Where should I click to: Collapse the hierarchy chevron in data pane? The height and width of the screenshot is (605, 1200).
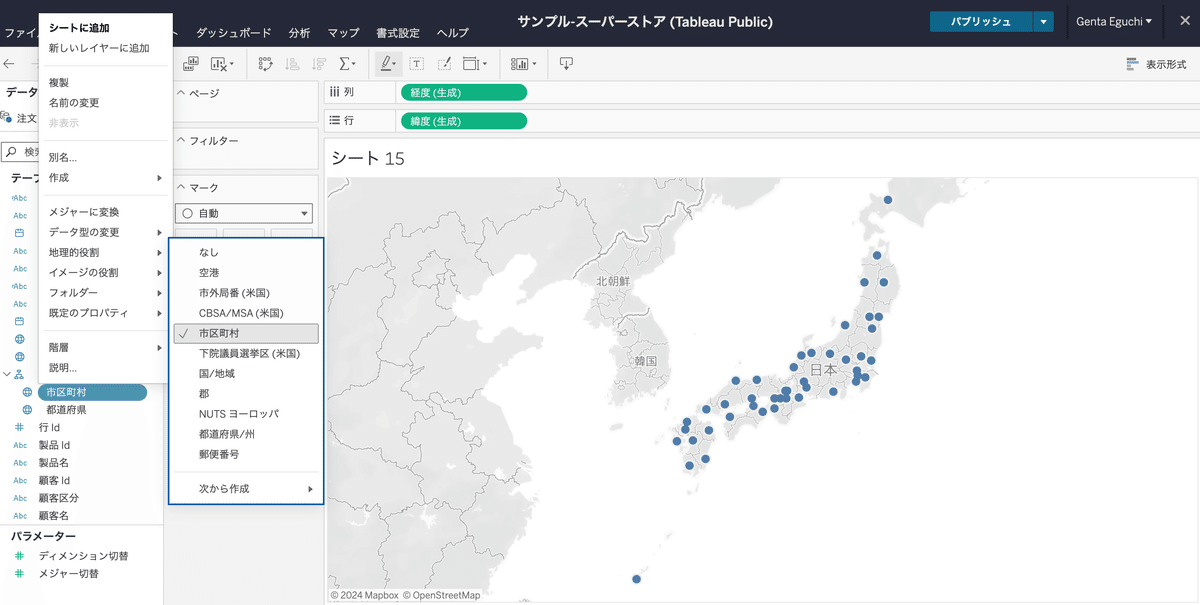pyautogui.click(x=7, y=374)
